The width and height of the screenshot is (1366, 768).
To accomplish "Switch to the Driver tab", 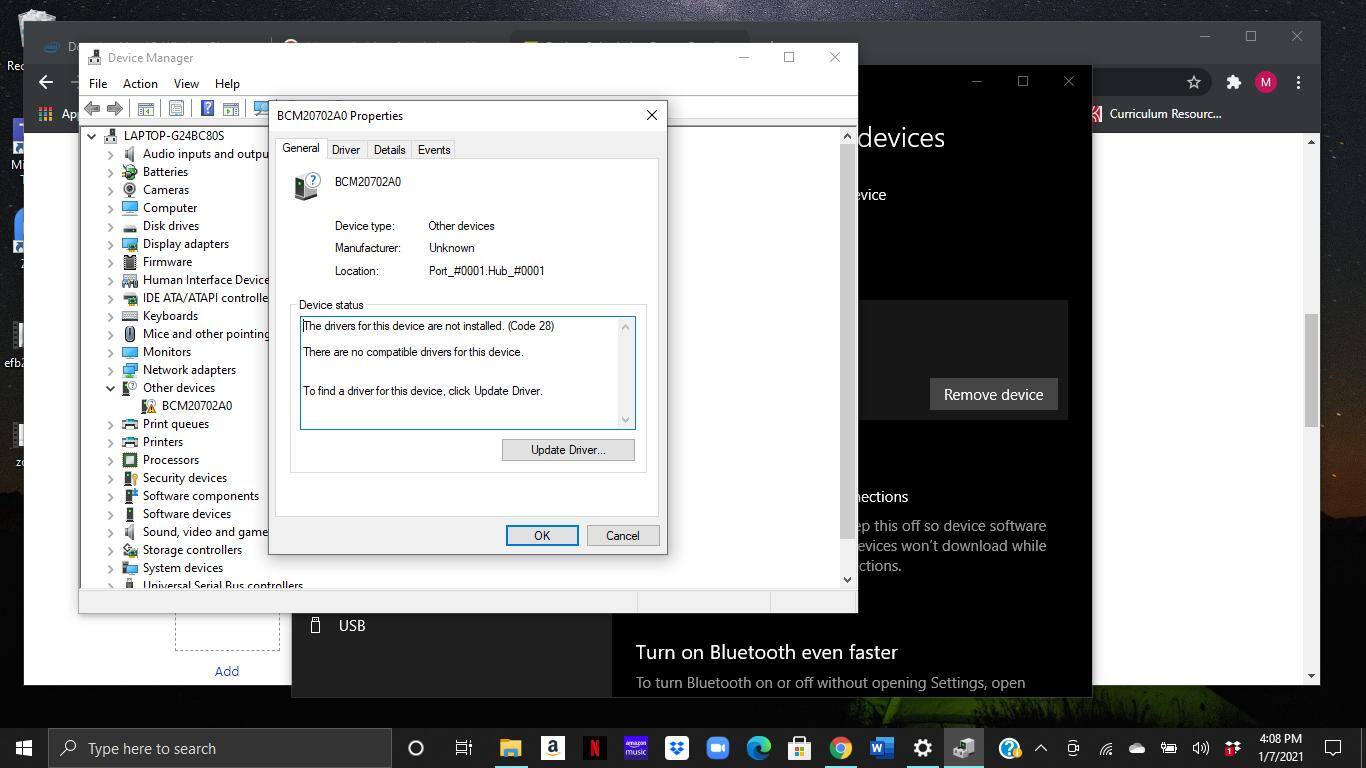I will [x=345, y=150].
